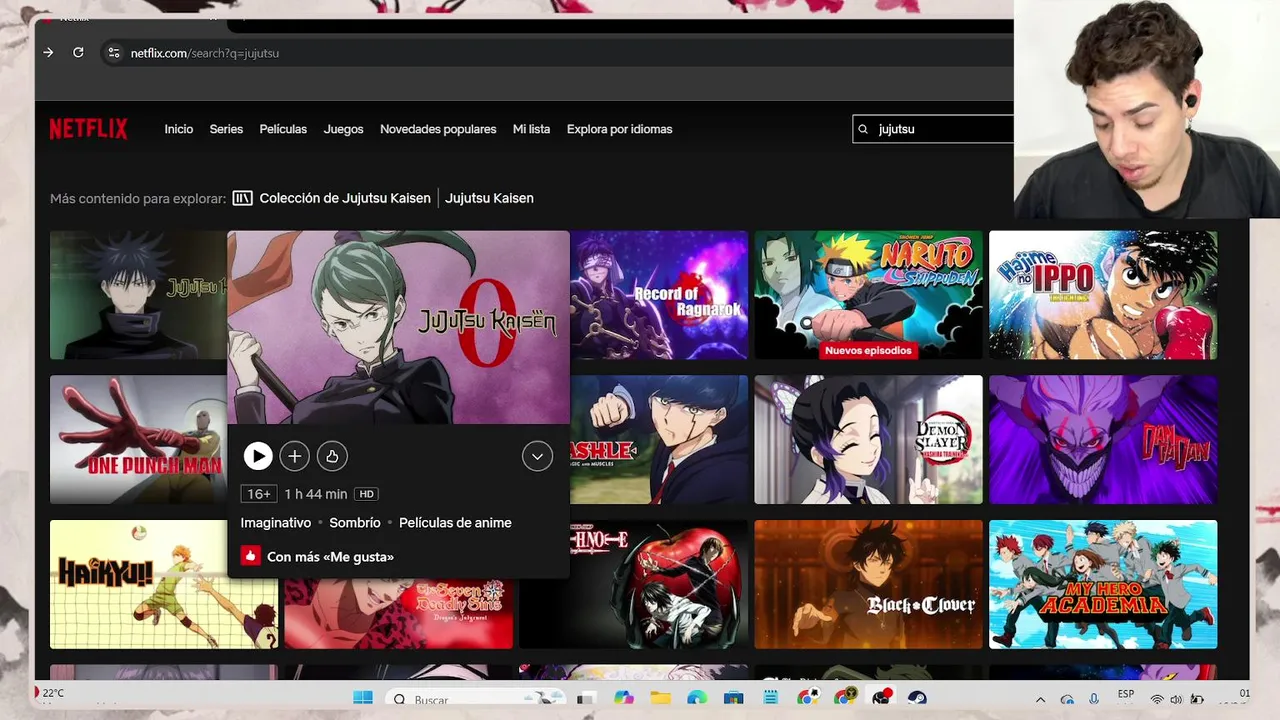
Task: Click the netflix.com address bar URL
Action: [x=205, y=53]
